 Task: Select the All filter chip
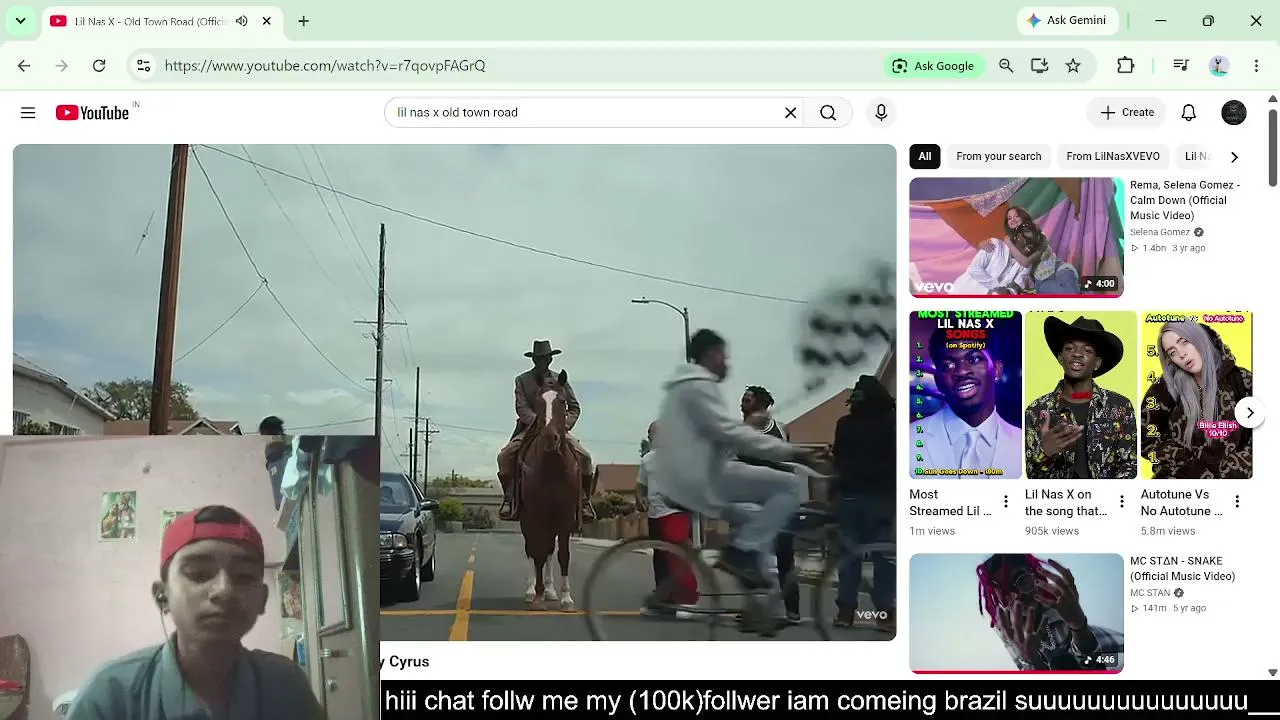click(925, 156)
